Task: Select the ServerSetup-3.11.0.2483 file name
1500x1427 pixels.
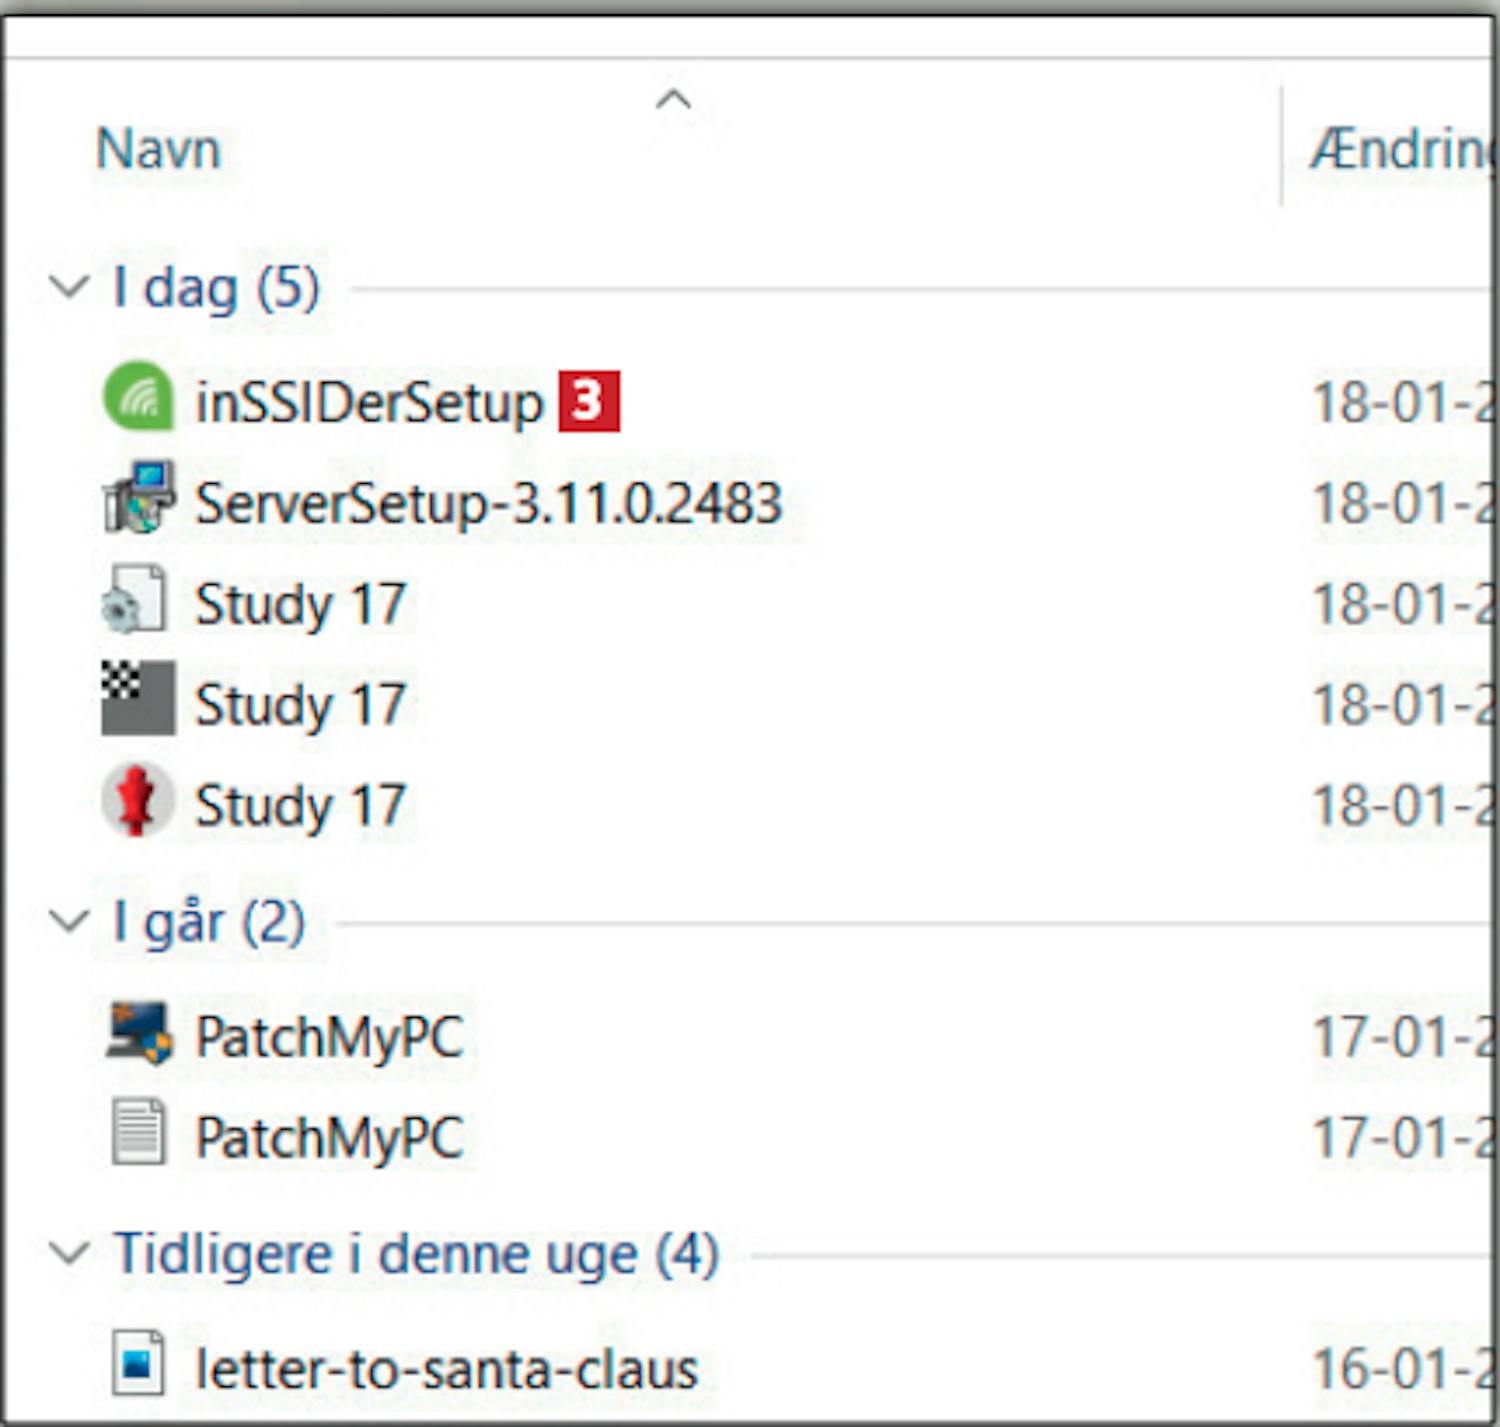Action: pos(488,502)
